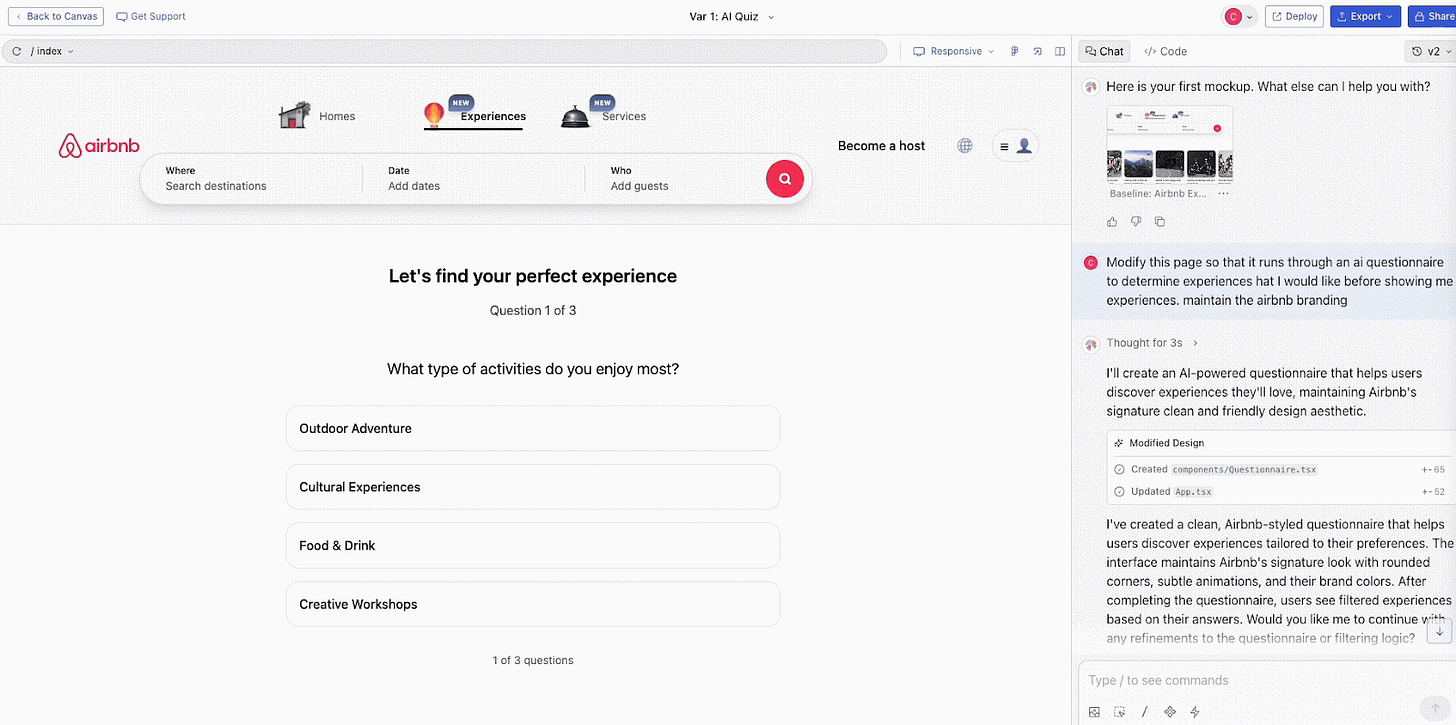Click the Question 1 of 3 text

[x=533, y=310]
